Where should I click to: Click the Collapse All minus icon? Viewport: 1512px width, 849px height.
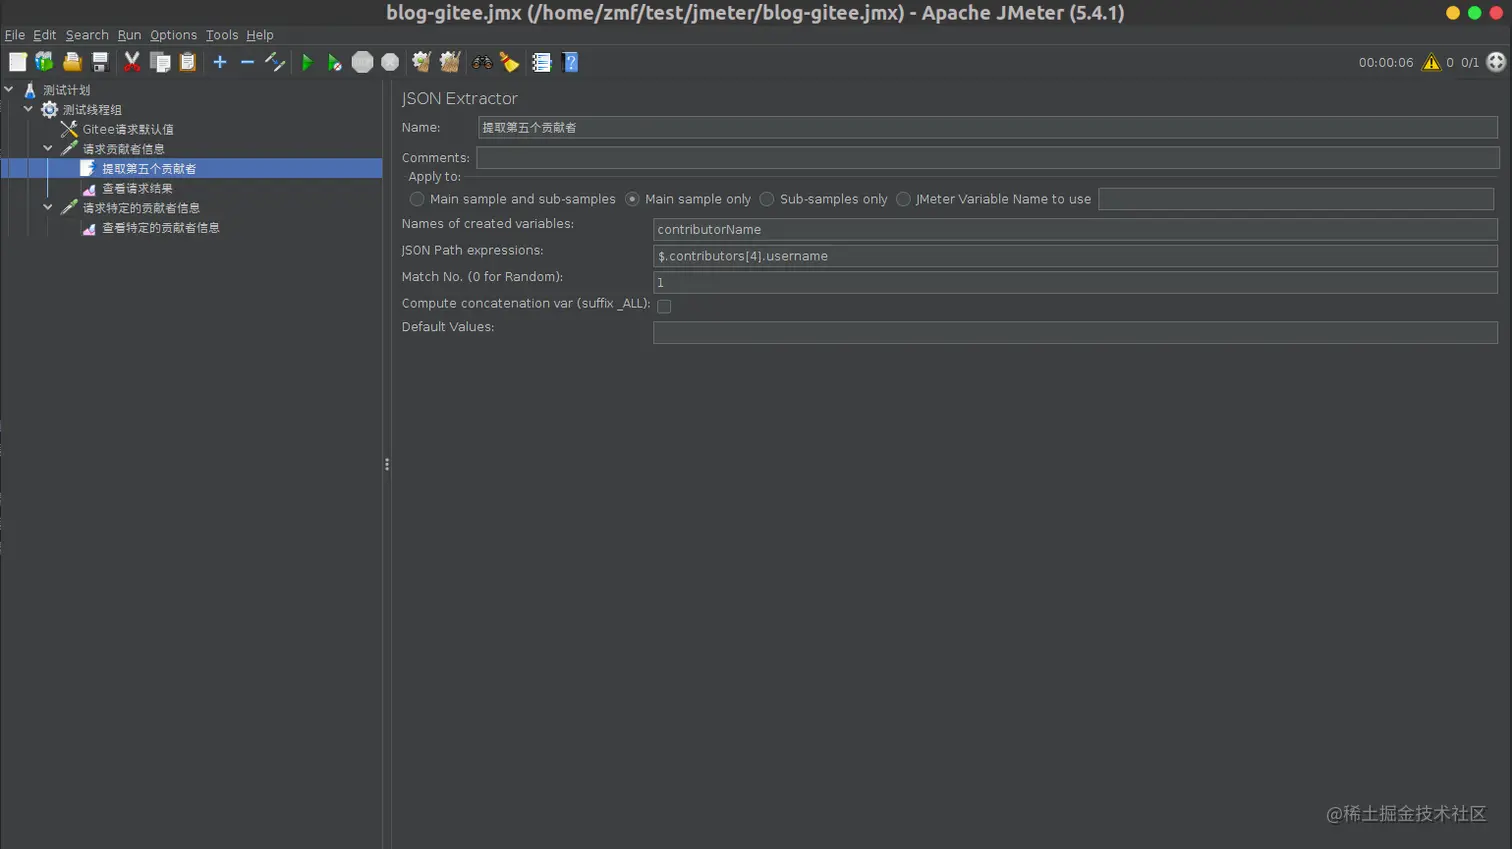coord(247,62)
